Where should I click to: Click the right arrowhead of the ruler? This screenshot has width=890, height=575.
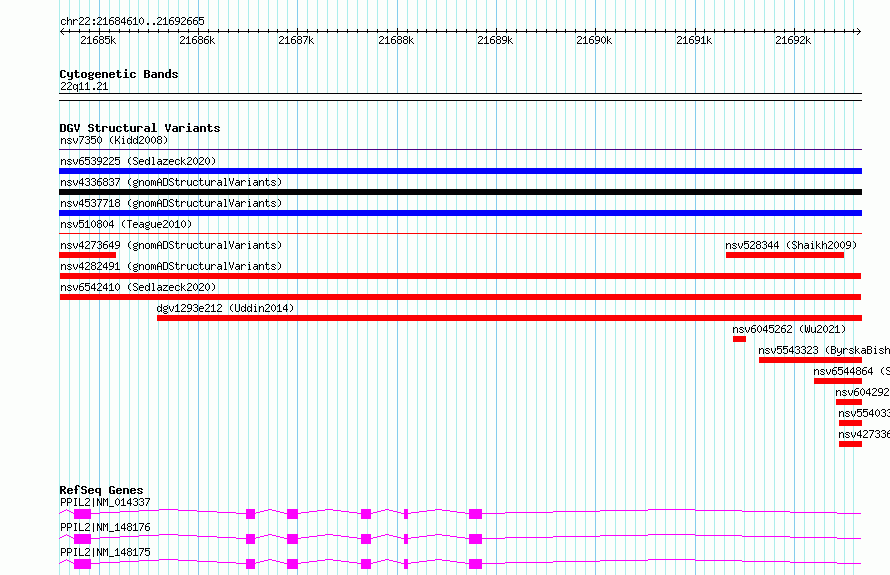coord(859,32)
